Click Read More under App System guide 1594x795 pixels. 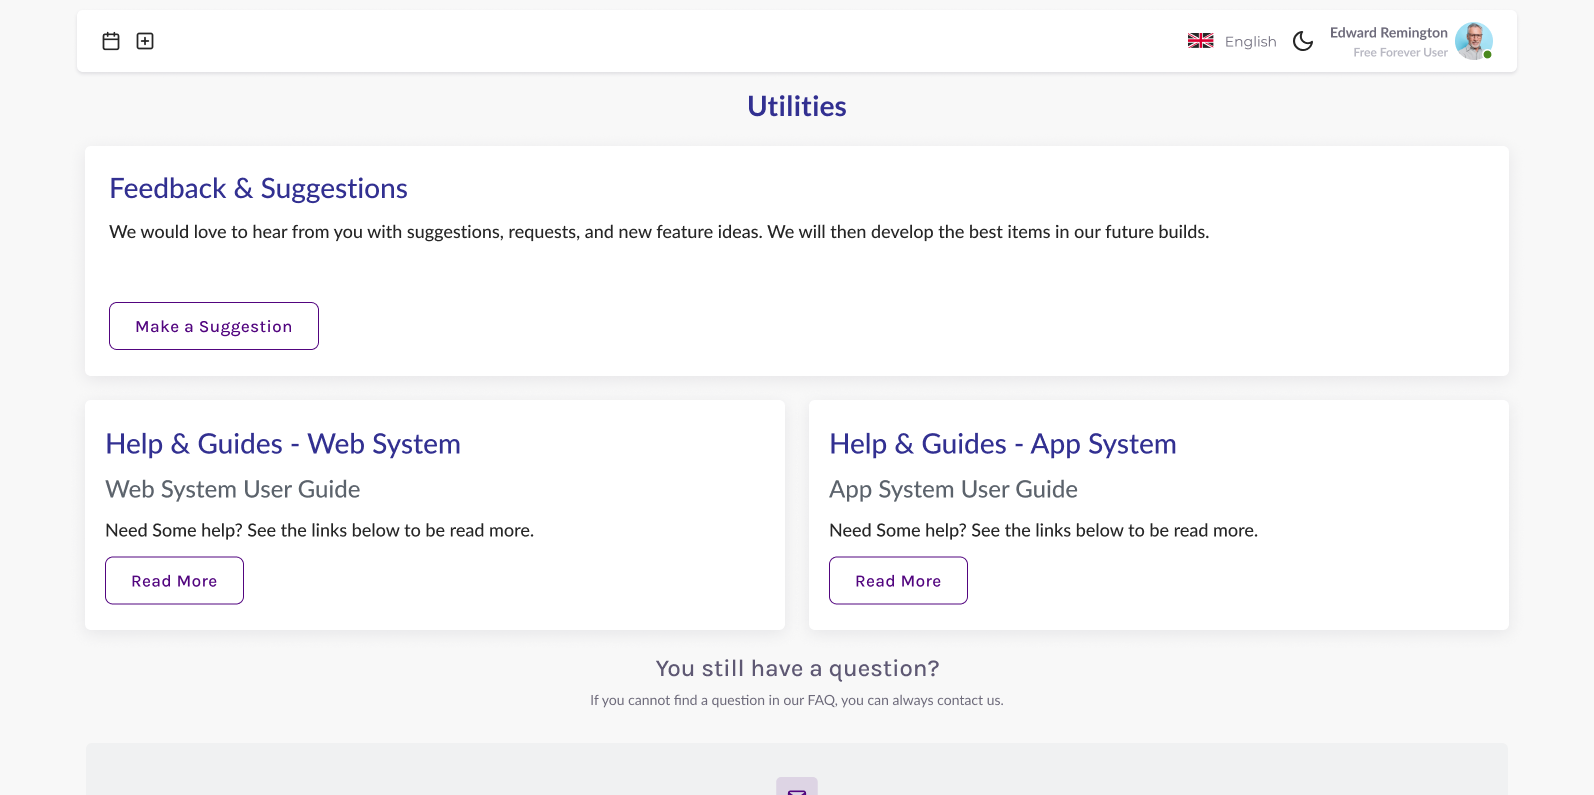pyautogui.click(x=898, y=581)
